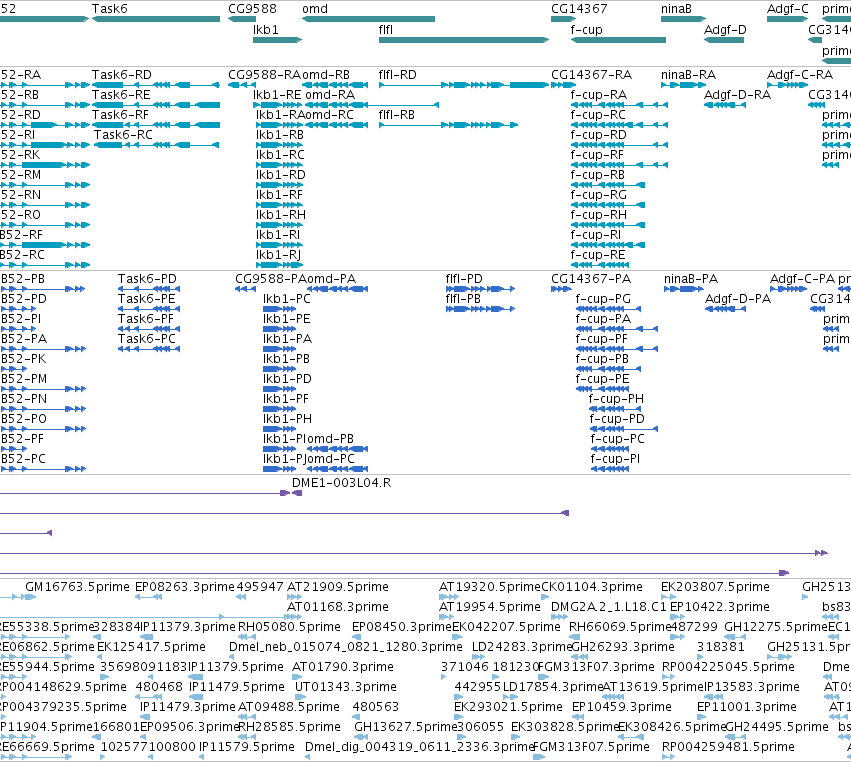The height and width of the screenshot is (762, 851).
Task: Click transcript lkb1-RH
Action: click(281, 214)
